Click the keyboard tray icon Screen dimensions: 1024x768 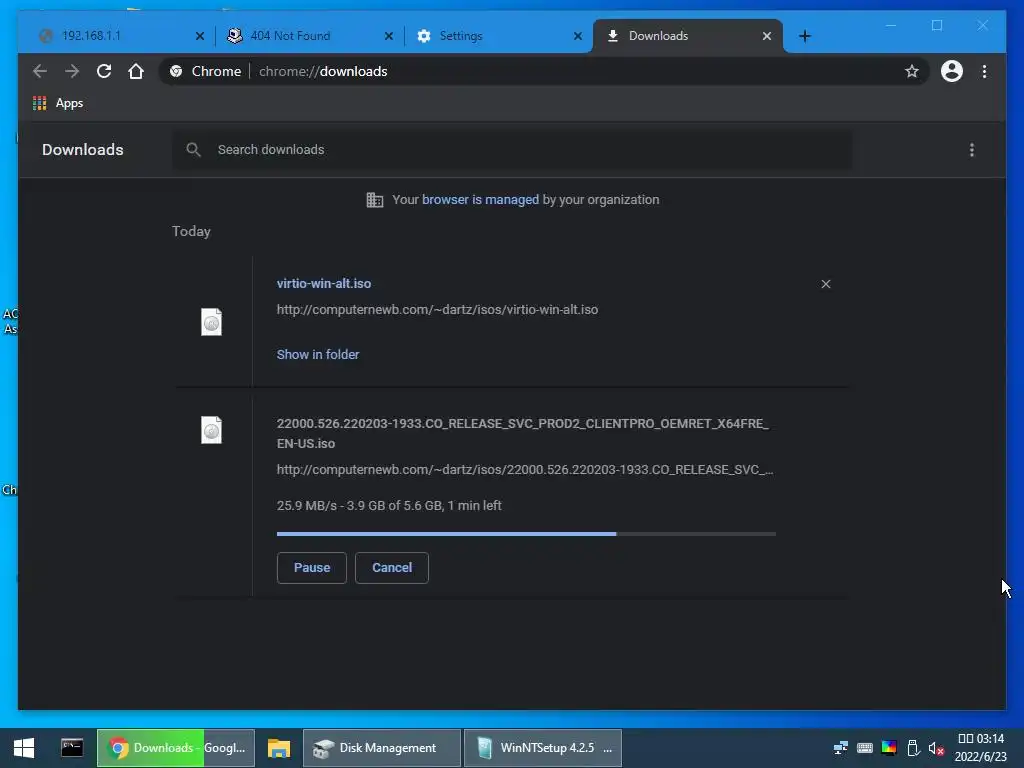(x=865, y=748)
